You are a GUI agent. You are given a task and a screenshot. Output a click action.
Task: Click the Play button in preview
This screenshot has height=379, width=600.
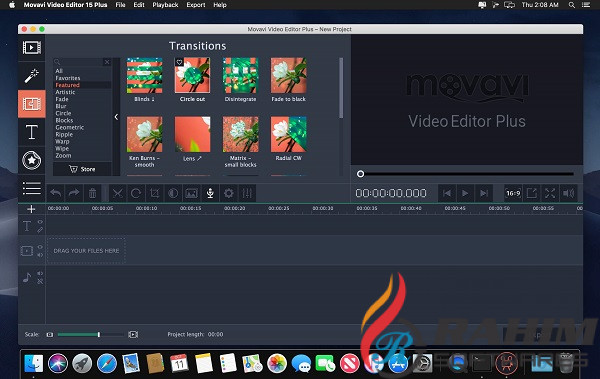(x=465, y=193)
